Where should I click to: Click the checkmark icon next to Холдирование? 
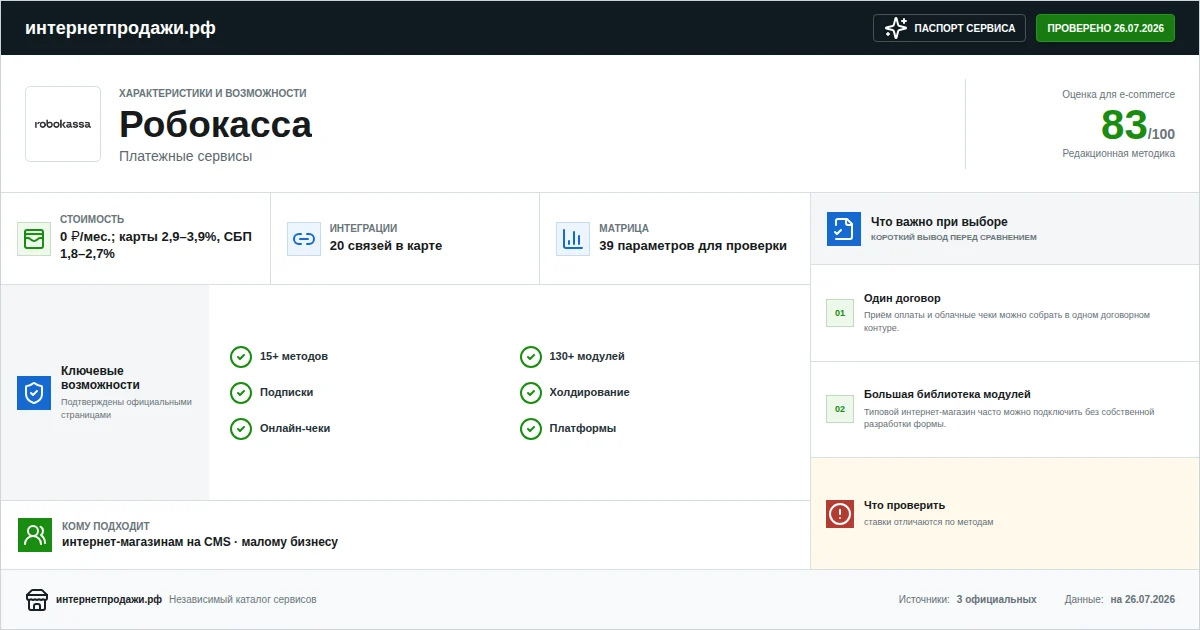tap(531, 393)
